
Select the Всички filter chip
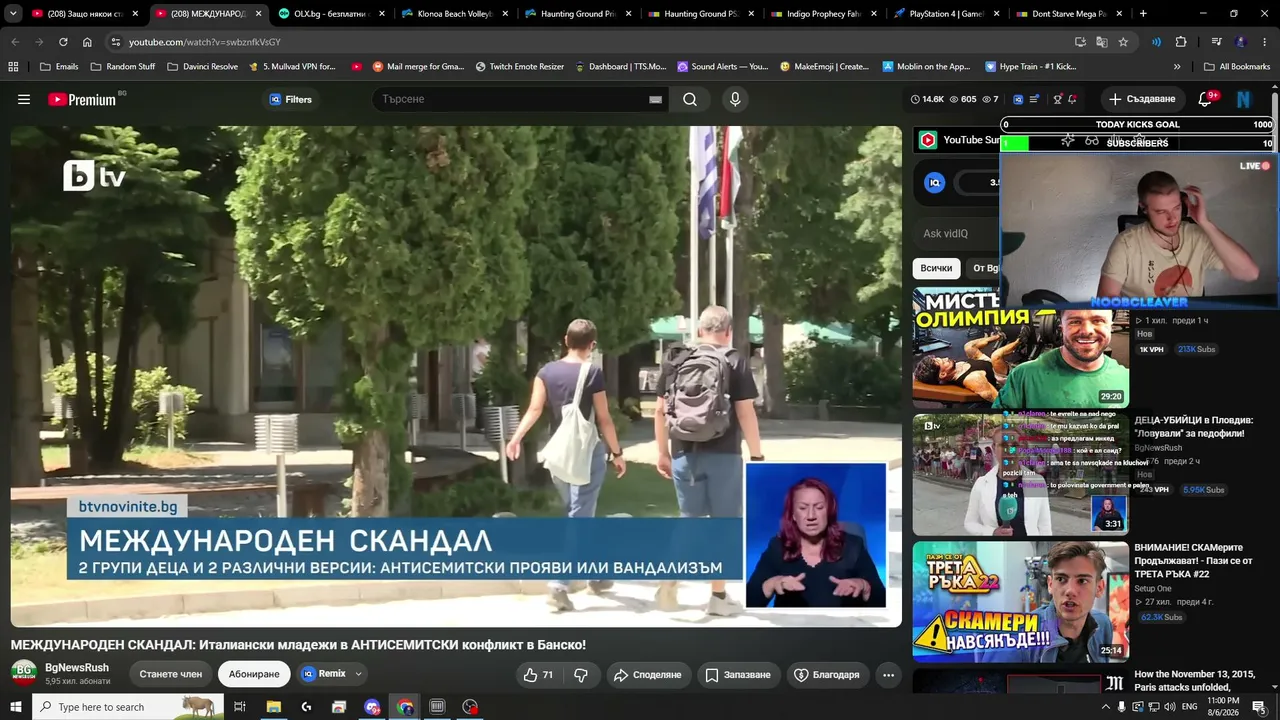coord(936,268)
